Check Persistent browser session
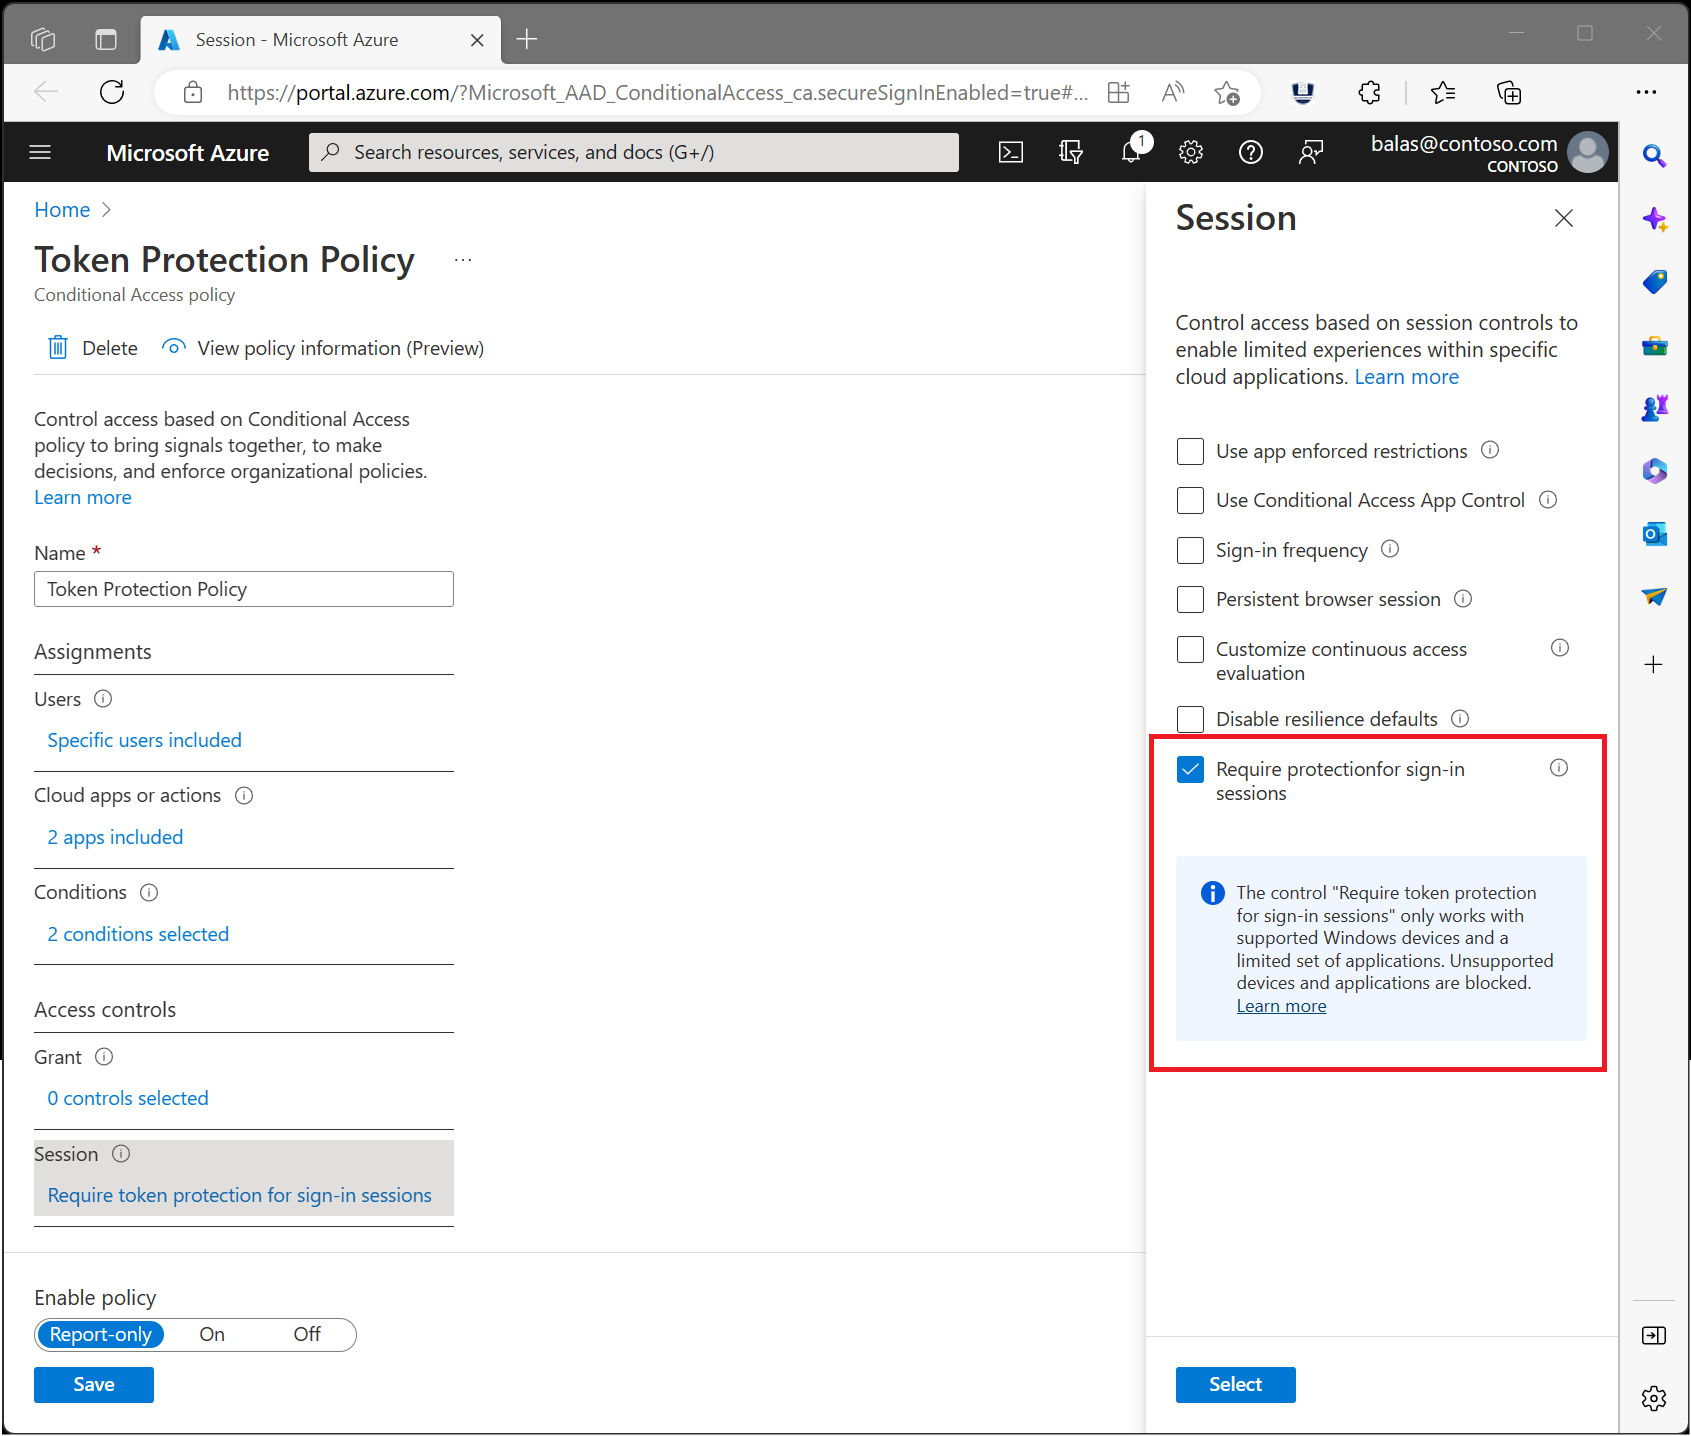The height and width of the screenshot is (1436, 1691). (1189, 599)
